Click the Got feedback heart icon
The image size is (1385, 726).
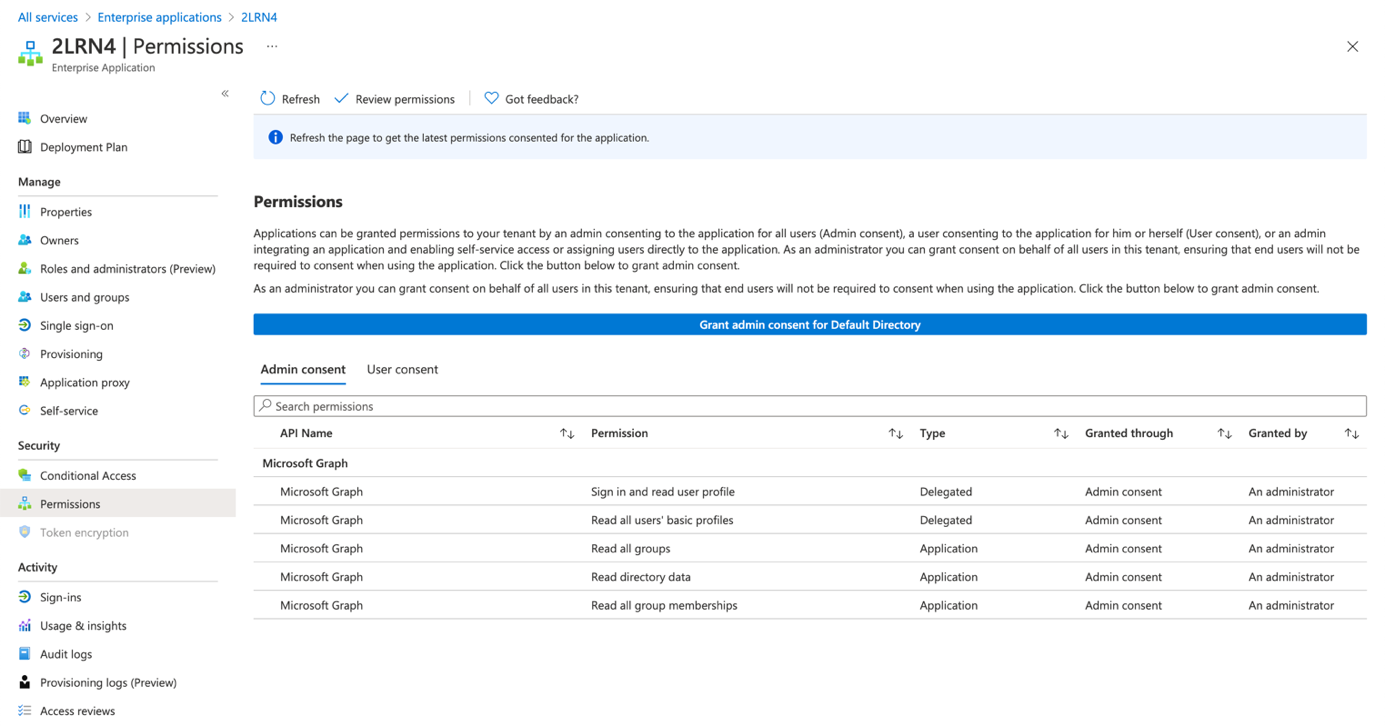click(491, 98)
